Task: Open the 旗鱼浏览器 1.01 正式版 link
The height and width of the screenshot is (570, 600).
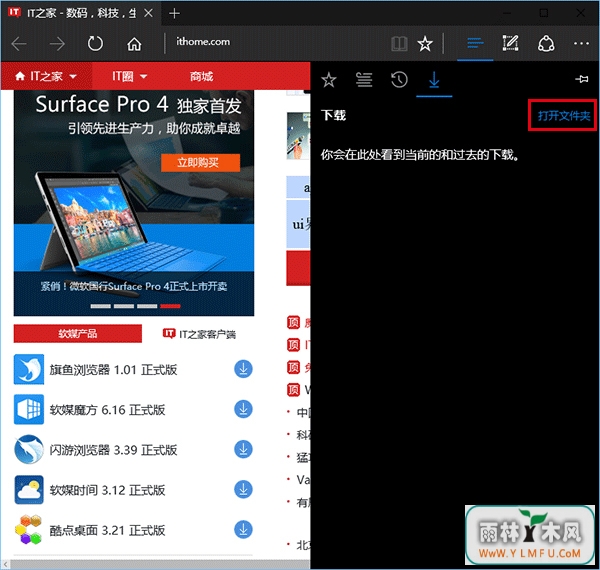Action: click(x=113, y=370)
